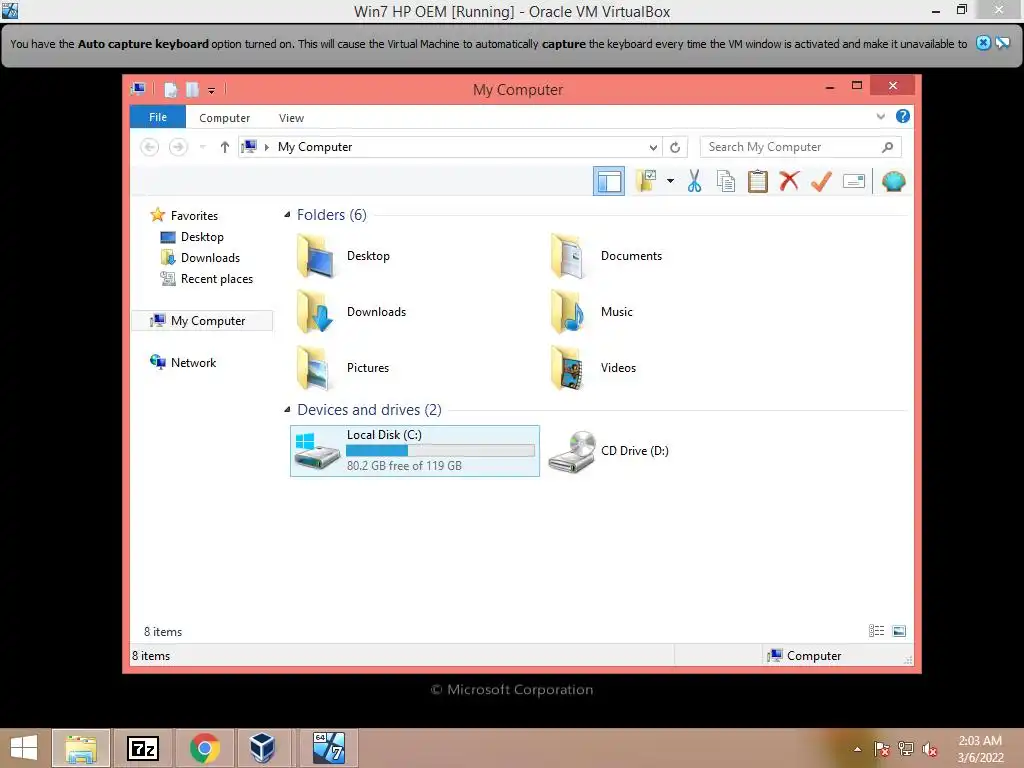The height and width of the screenshot is (768, 1024).
Task: Switch to the View ribbon tab
Action: click(291, 118)
